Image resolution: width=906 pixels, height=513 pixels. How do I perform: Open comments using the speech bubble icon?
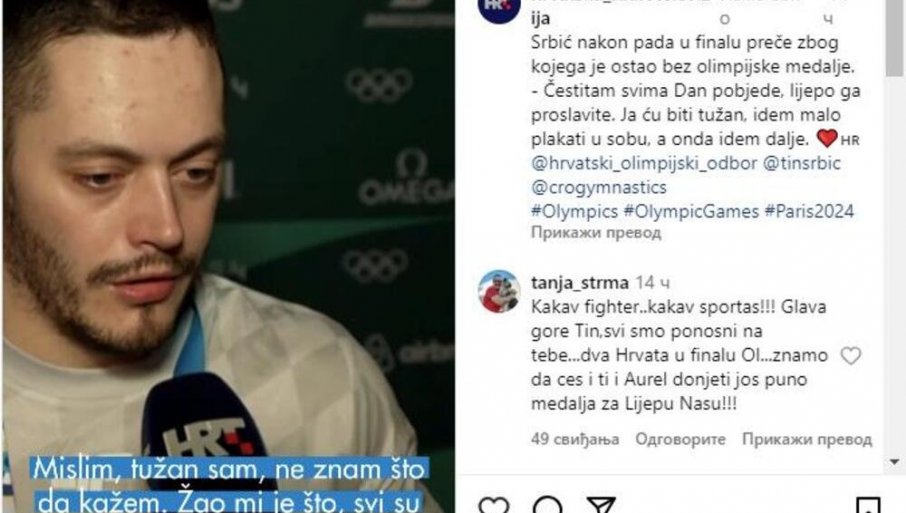click(x=547, y=505)
